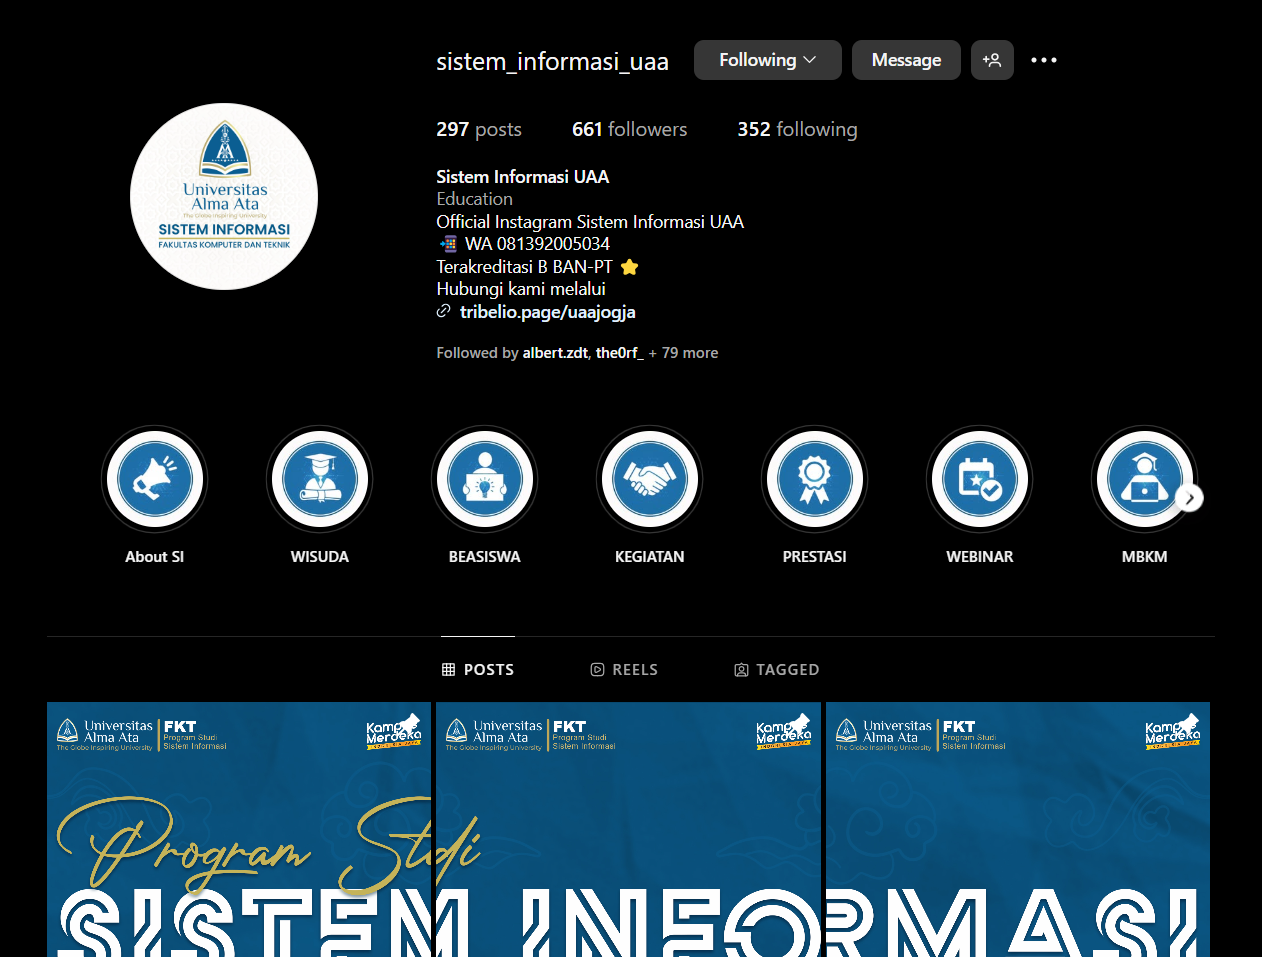The image size is (1262, 957).
Task: Open the tribelio.page/uaajogja link
Action: [x=547, y=312]
